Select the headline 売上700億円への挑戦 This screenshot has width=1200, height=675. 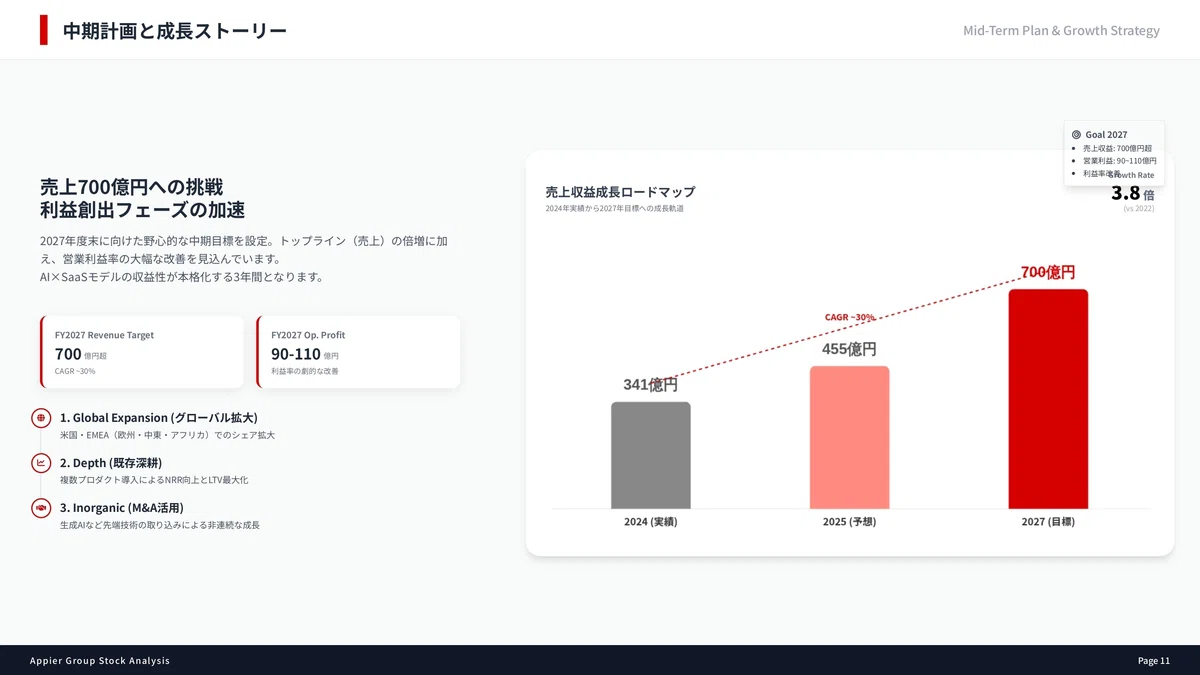(x=131, y=187)
